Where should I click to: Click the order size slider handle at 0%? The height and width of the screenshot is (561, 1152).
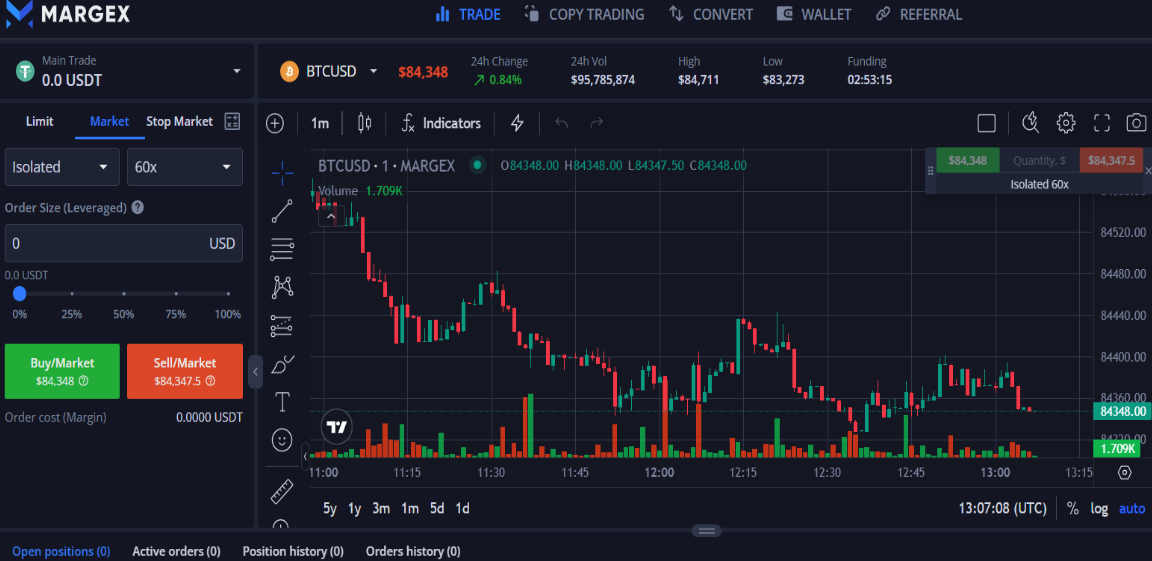(20, 294)
